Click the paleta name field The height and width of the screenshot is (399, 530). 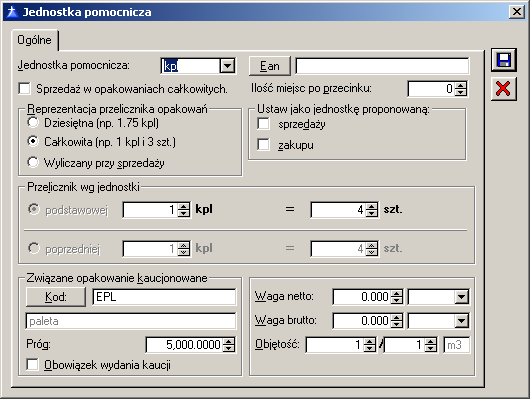(x=130, y=321)
